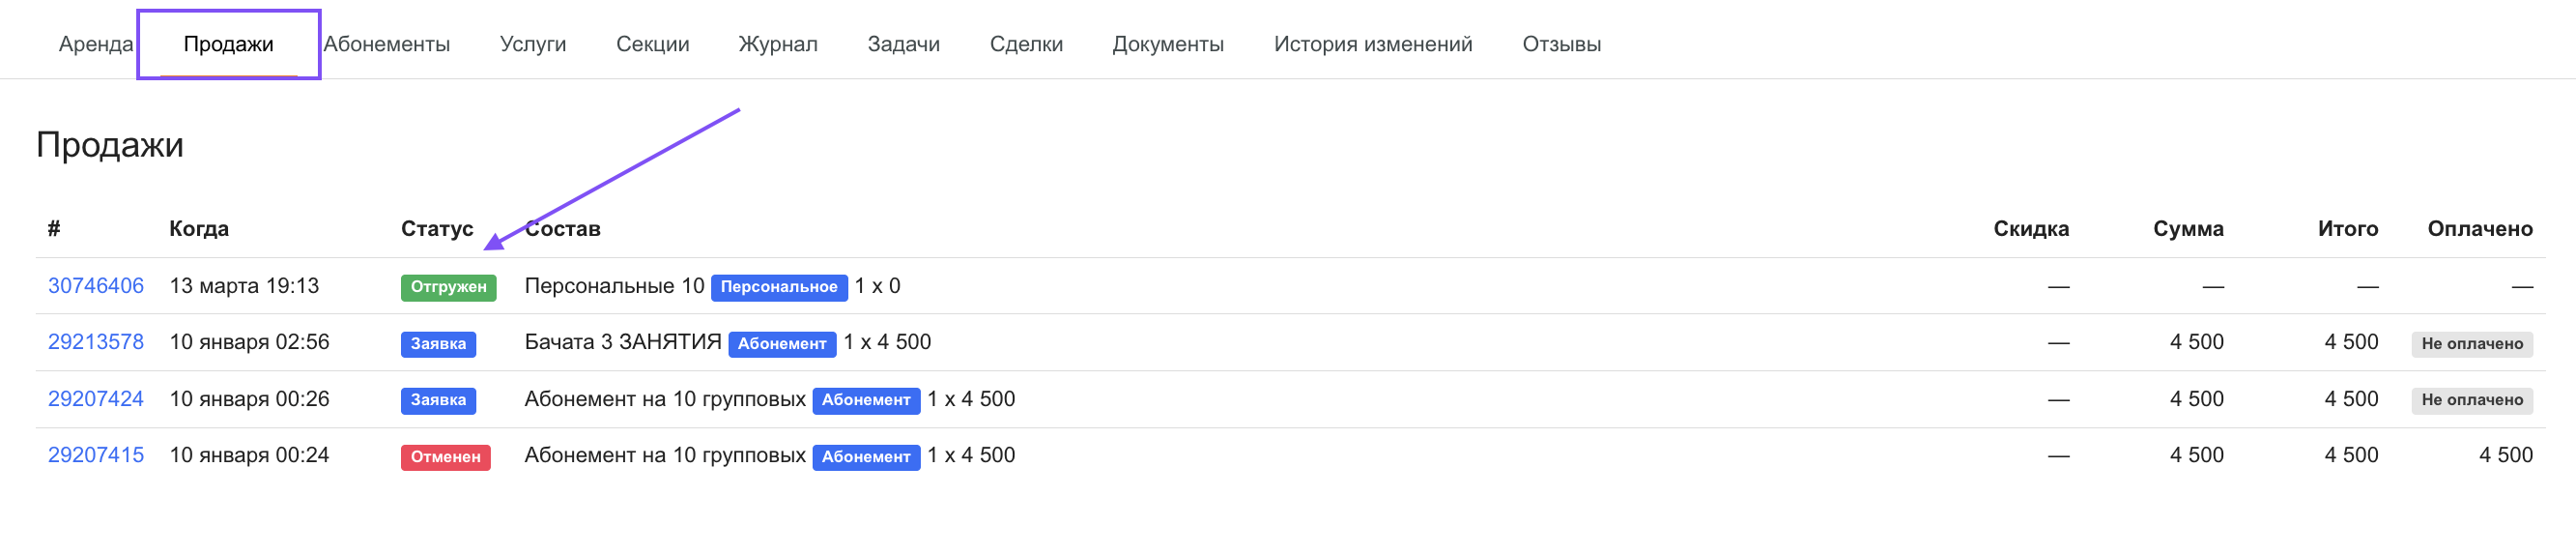Viewport: 2576px width, 555px height.
Task: Select the active Продажи tab
Action: coord(228,44)
